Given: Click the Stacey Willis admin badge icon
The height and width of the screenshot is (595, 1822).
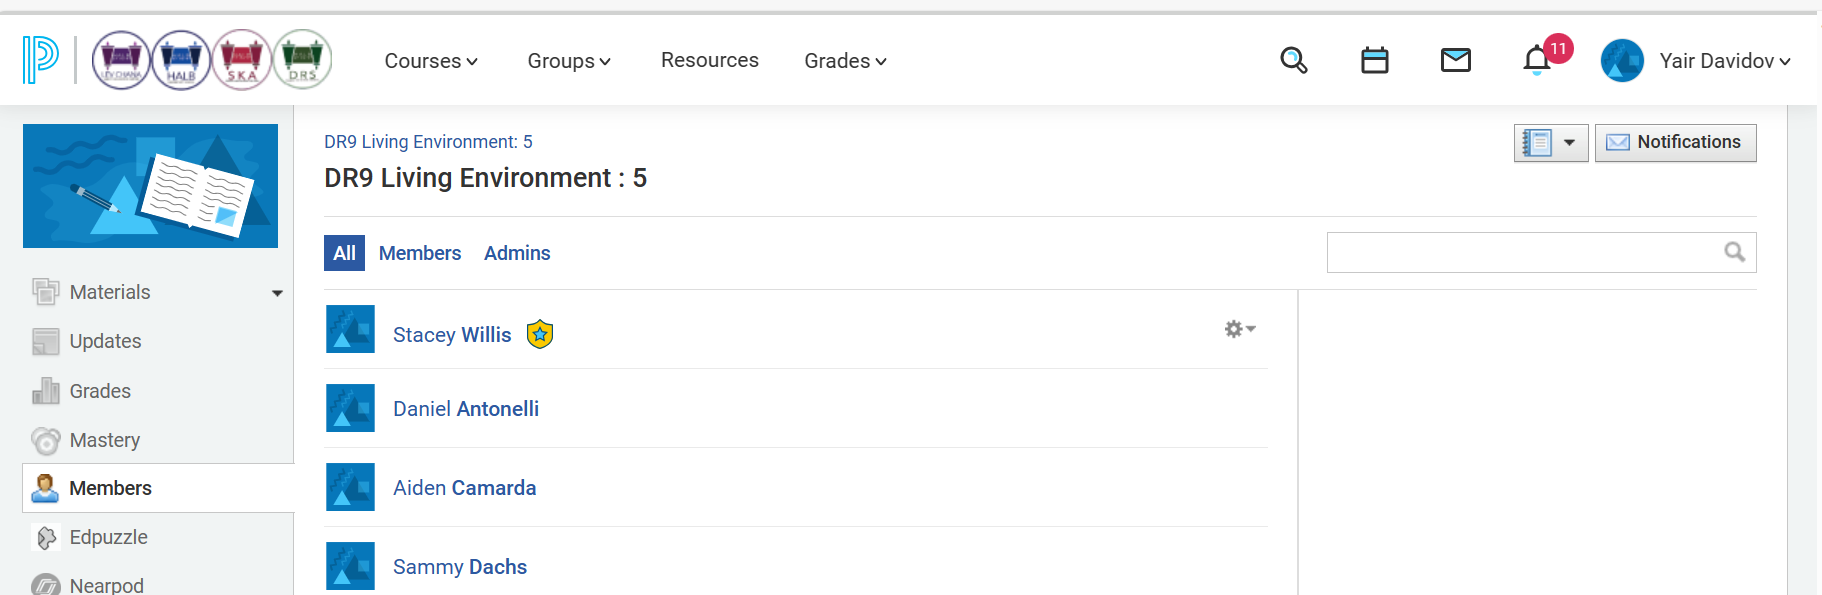Looking at the screenshot, I should click(x=540, y=334).
